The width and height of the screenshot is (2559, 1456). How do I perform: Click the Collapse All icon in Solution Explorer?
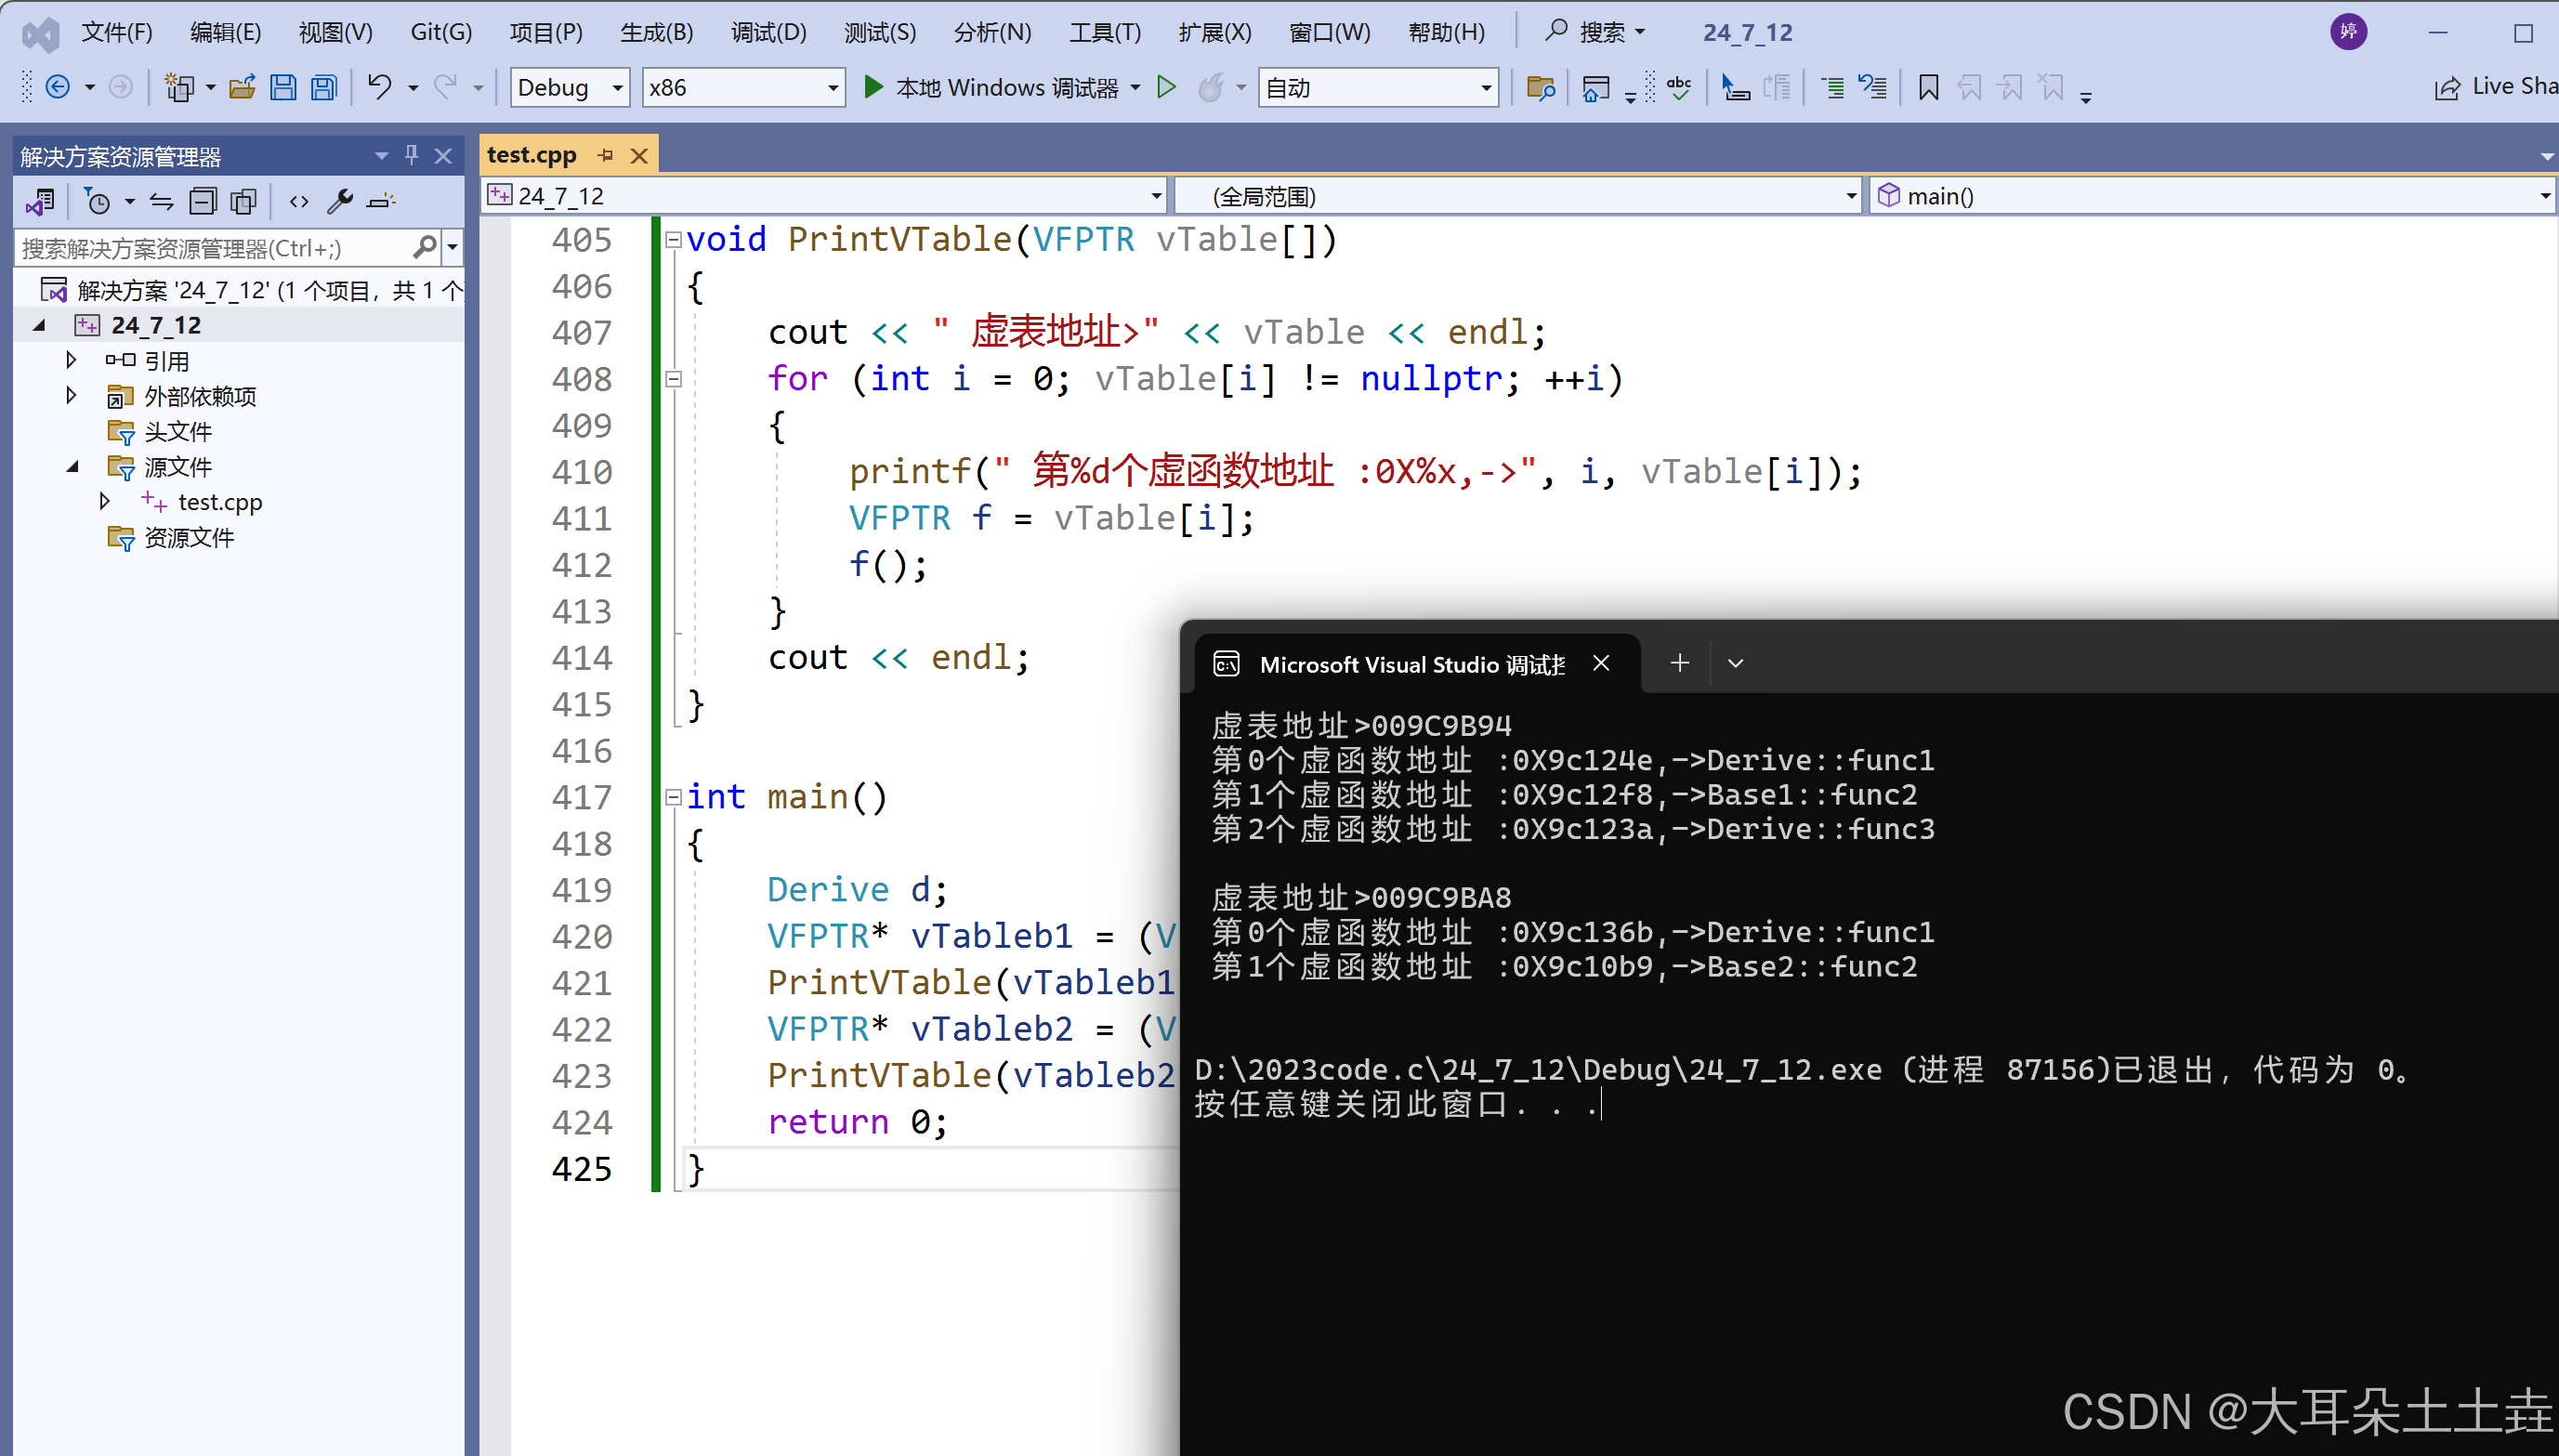point(203,202)
